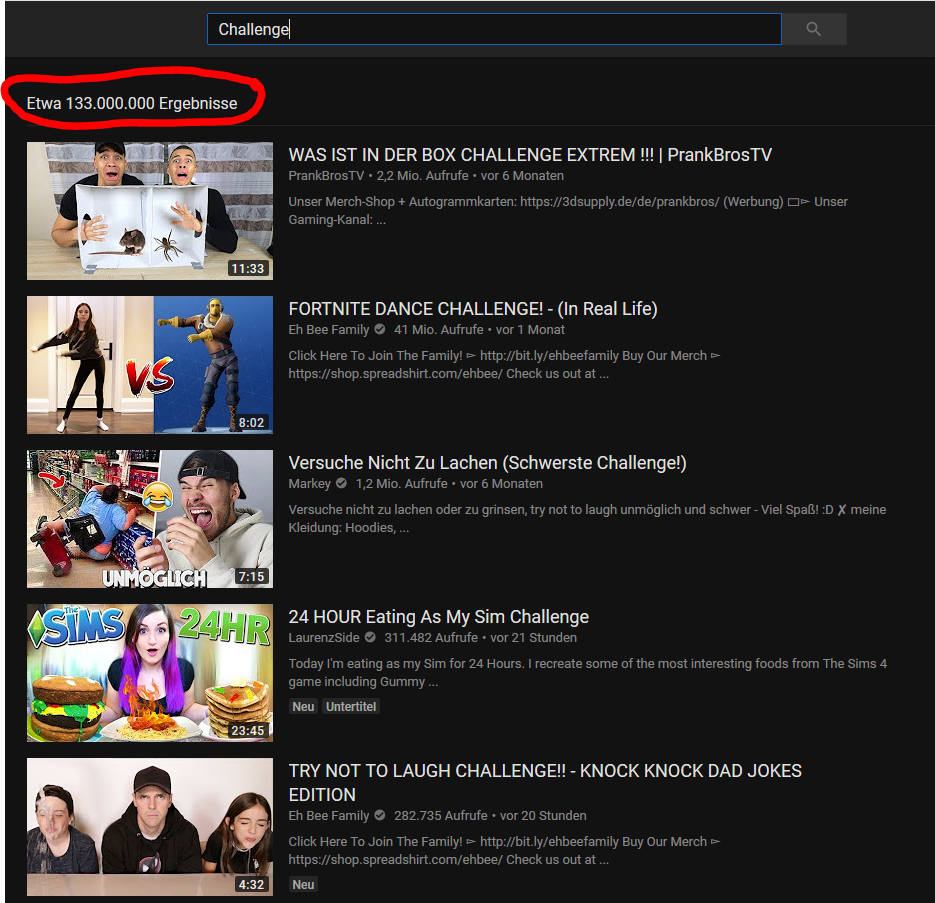Open the Knock Knock Dad Jokes thumbnail
Screen dimensions: 935x903
coord(150,826)
